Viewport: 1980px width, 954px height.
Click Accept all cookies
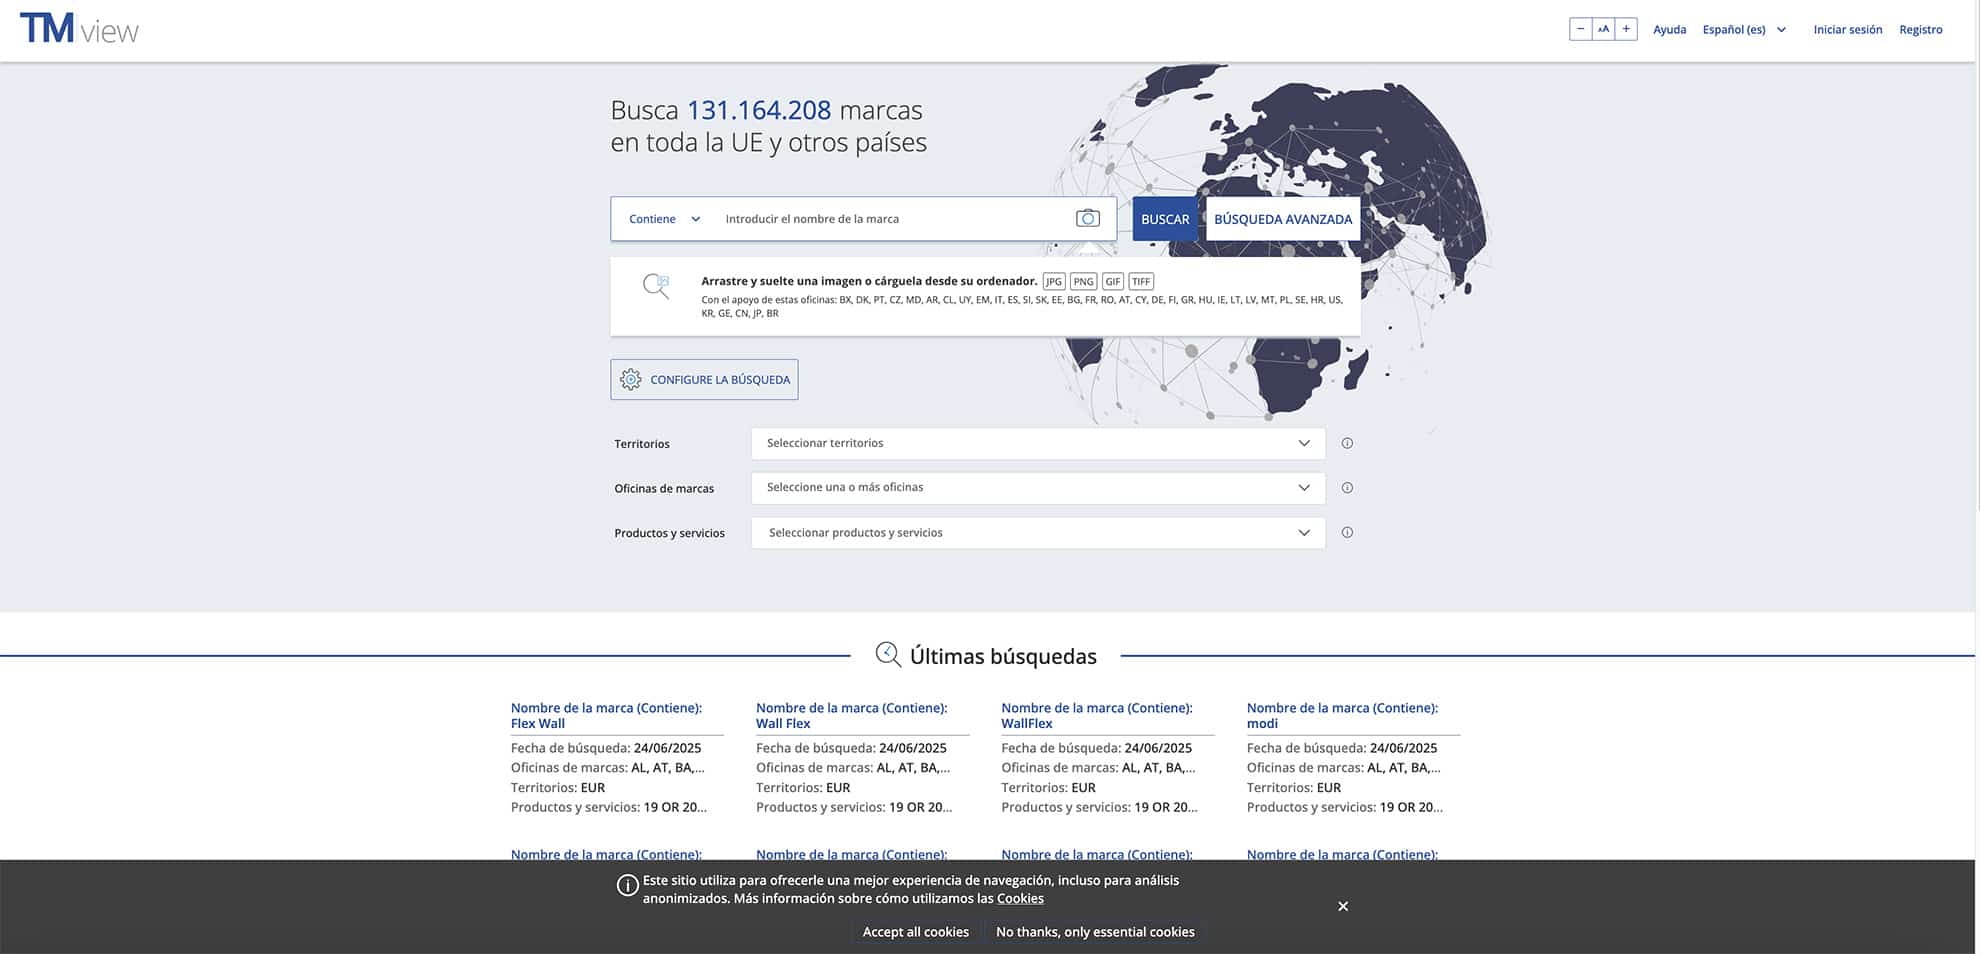[x=915, y=932]
